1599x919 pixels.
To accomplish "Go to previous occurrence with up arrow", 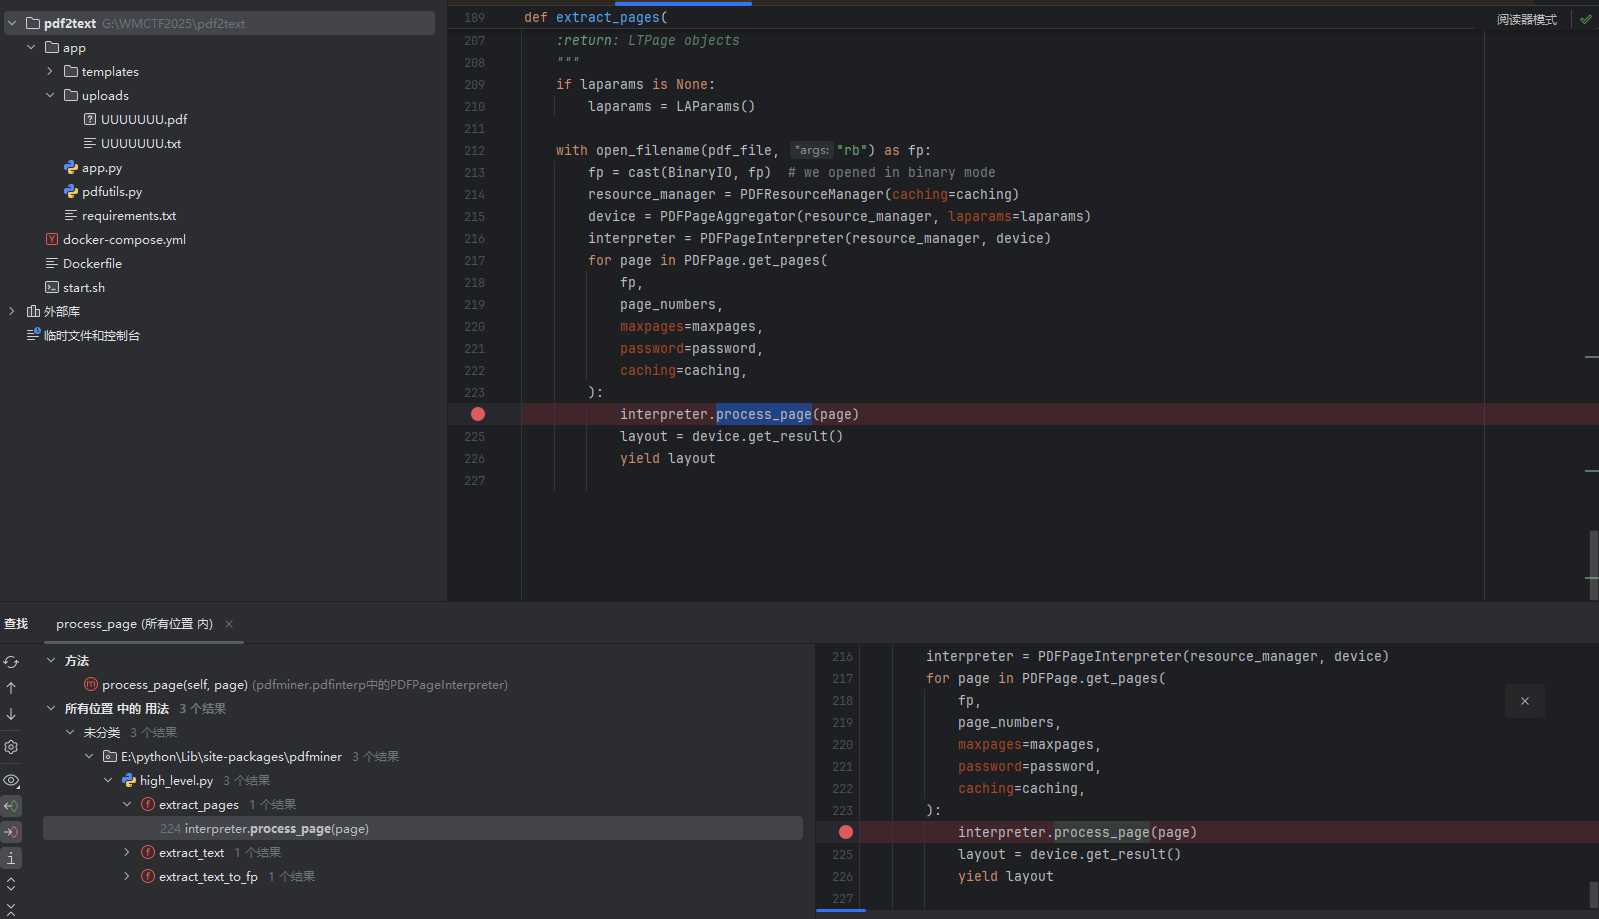I will (11, 688).
